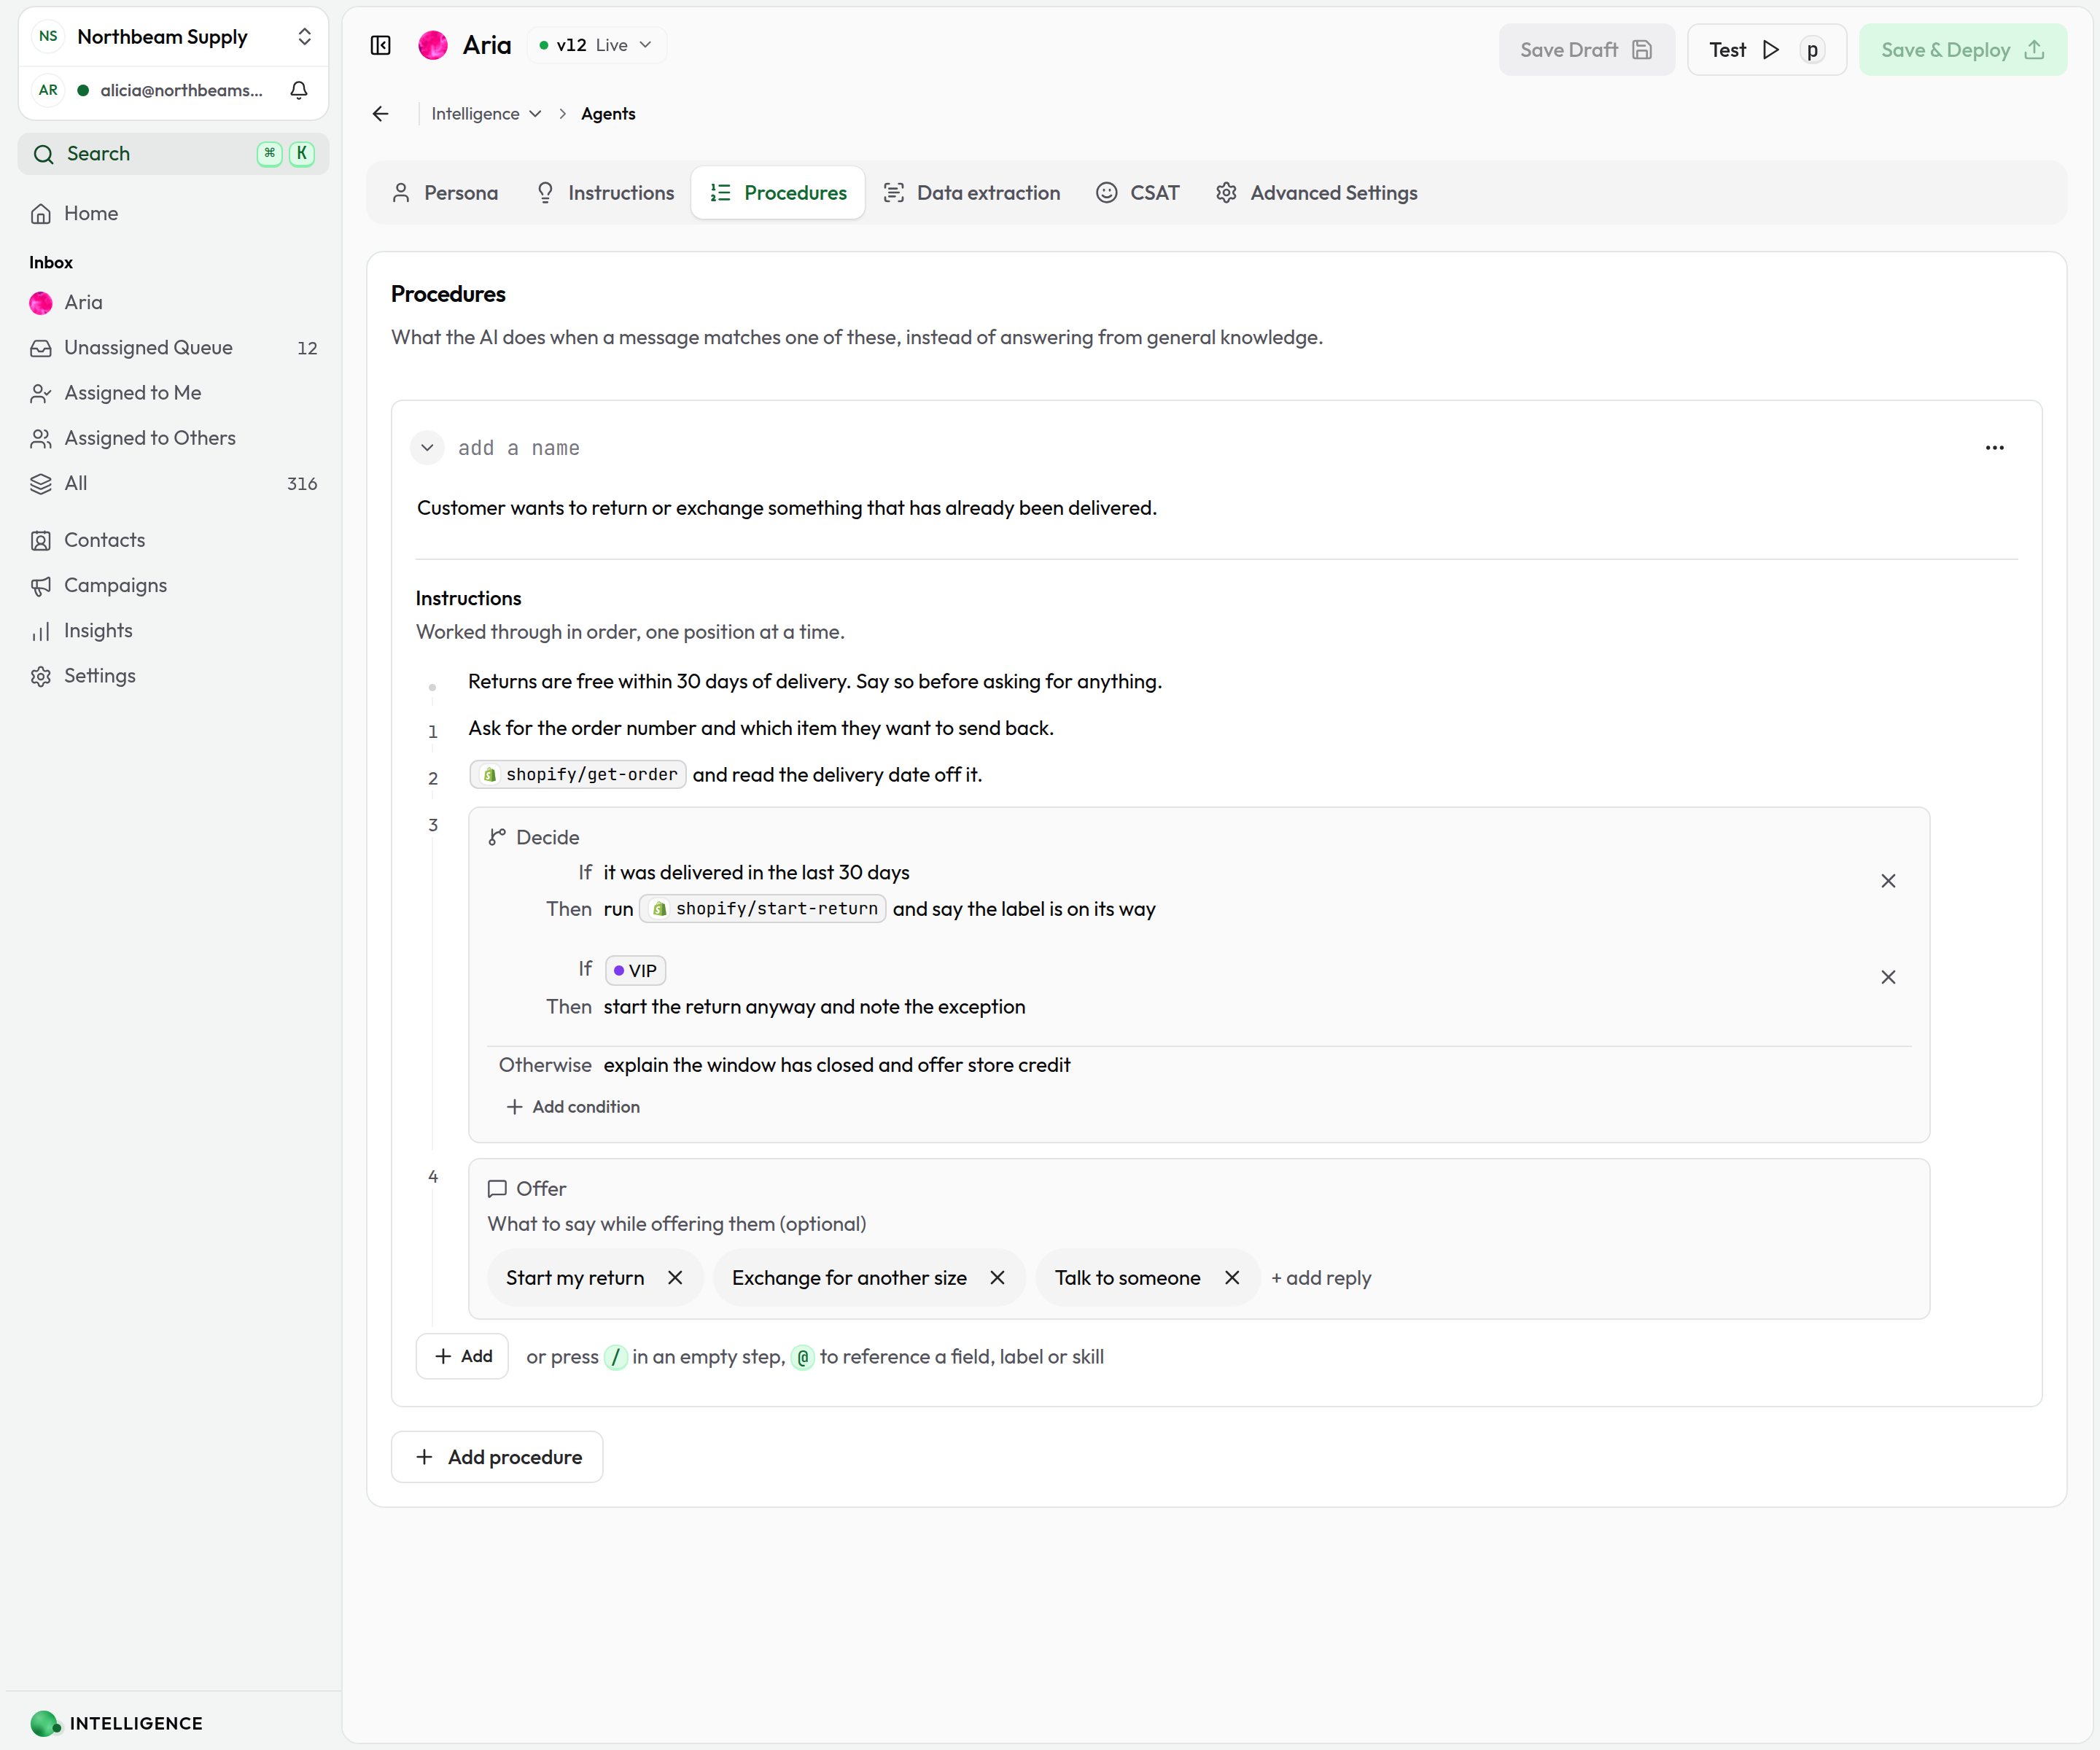Open the v12 Live version dropdown
This screenshot has width=2100, height=1750.
point(596,45)
